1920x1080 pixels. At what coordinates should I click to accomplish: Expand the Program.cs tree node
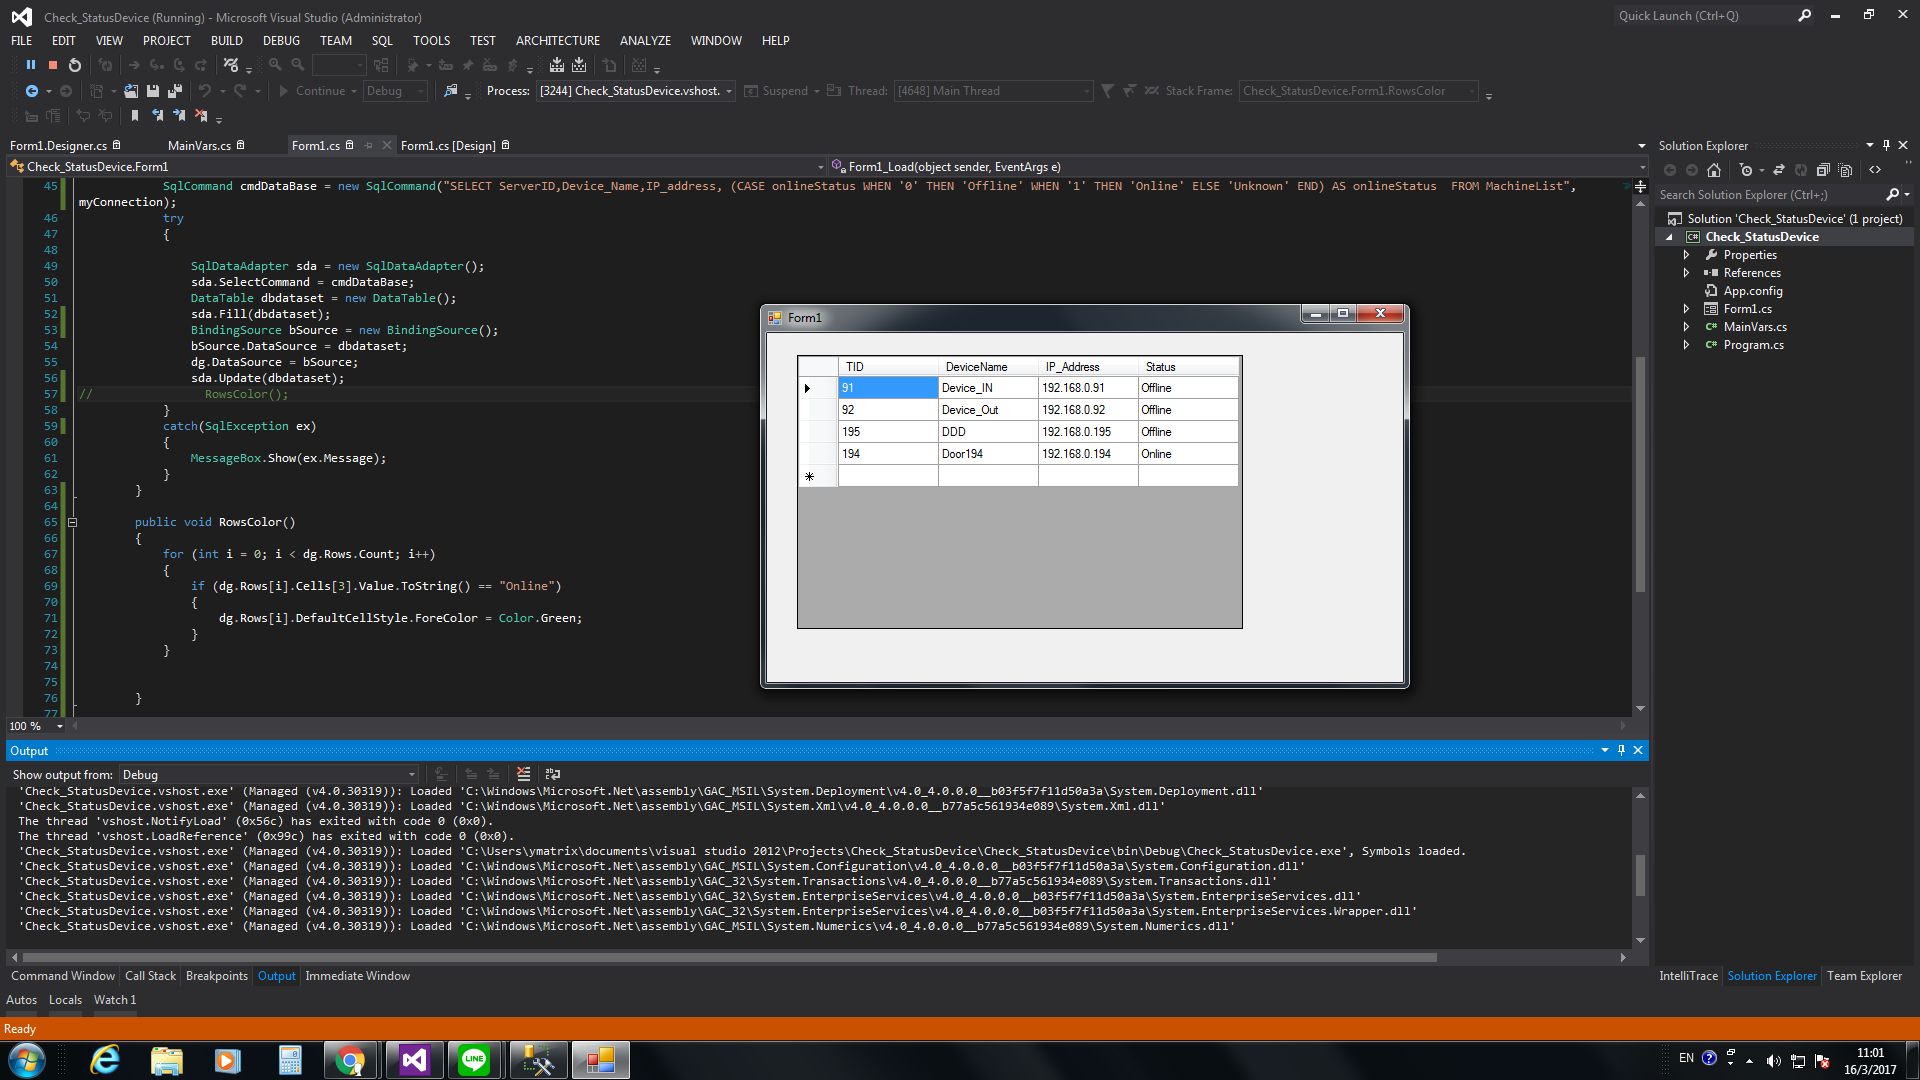(1686, 345)
